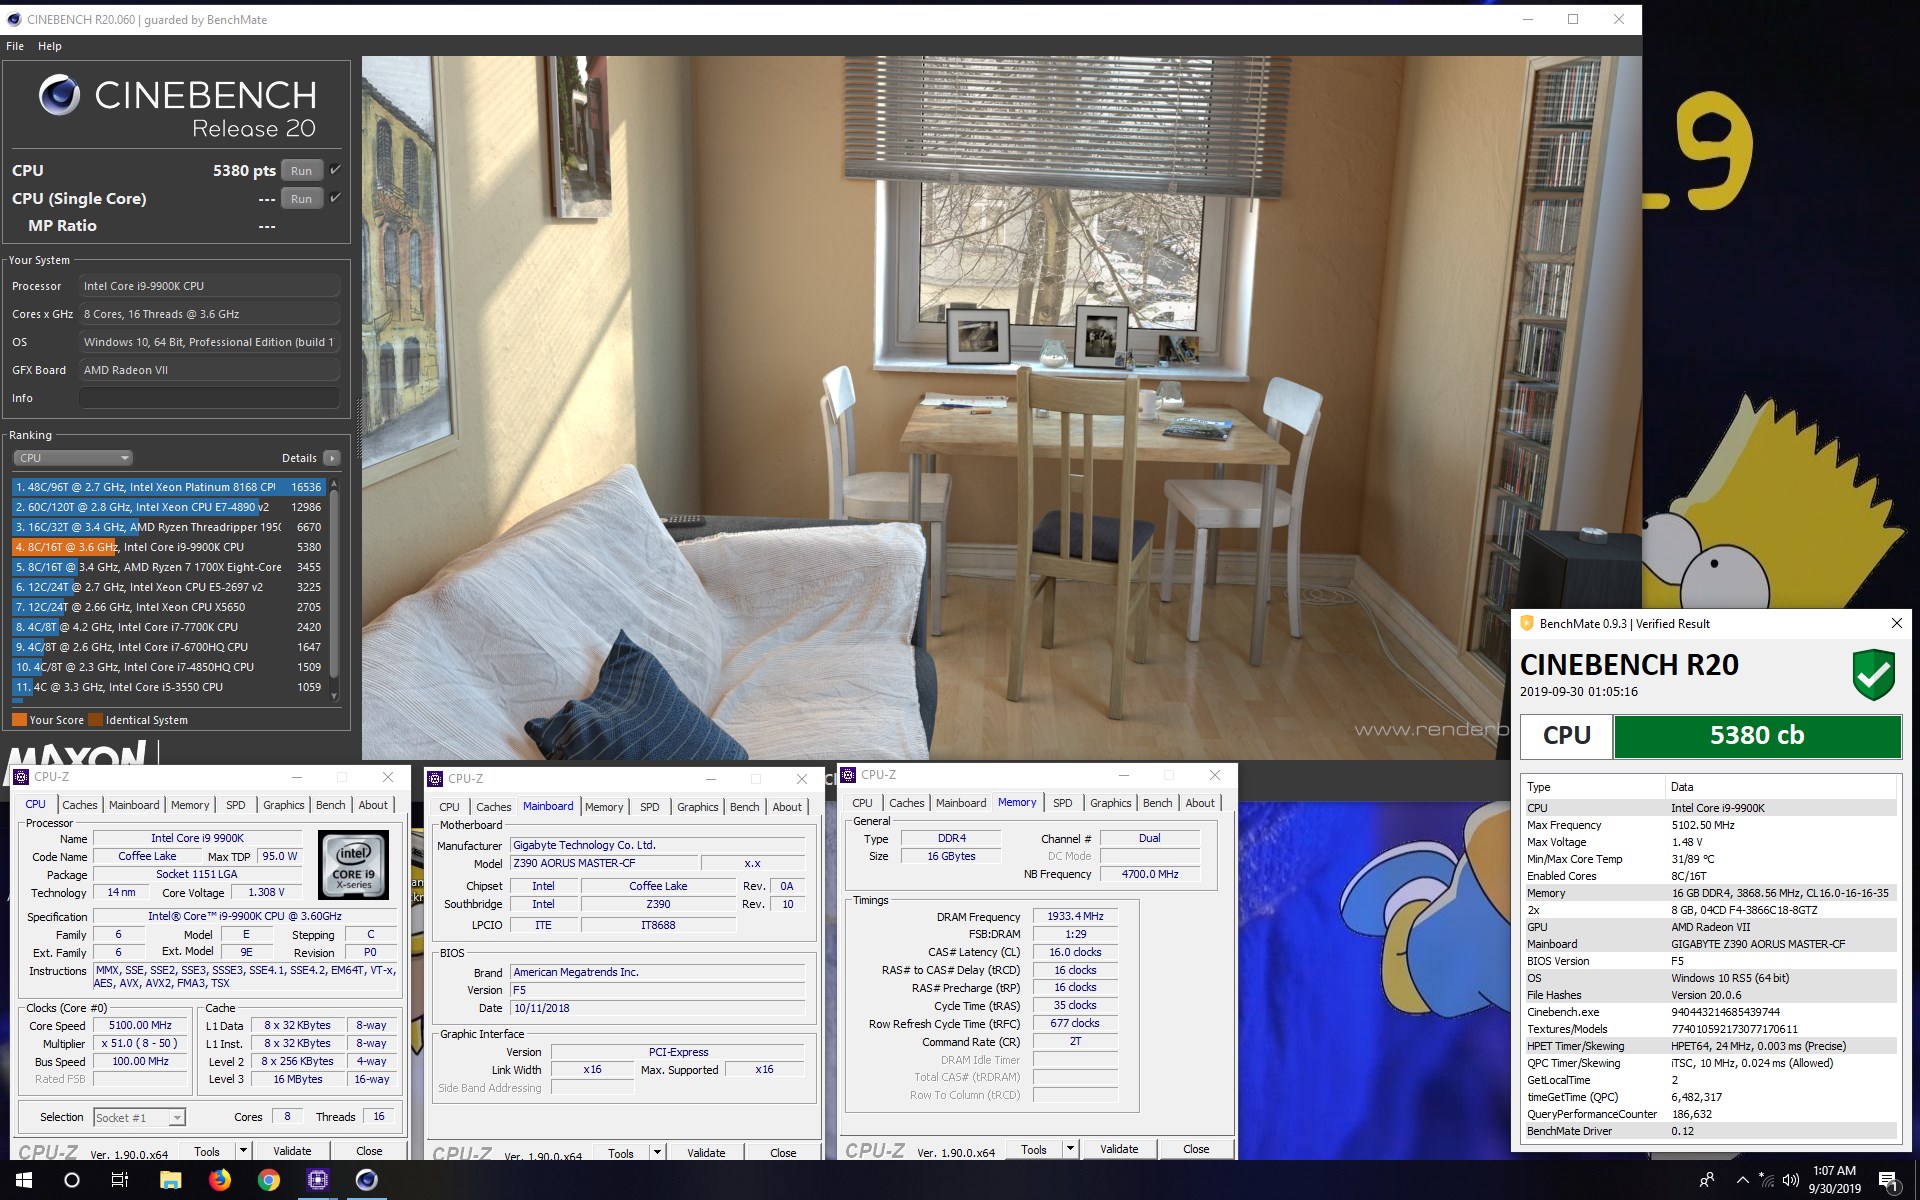The height and width of the screenshot is (1200, 1920).
Task: Open ranking Details arrow button
Action: point(332,458)
